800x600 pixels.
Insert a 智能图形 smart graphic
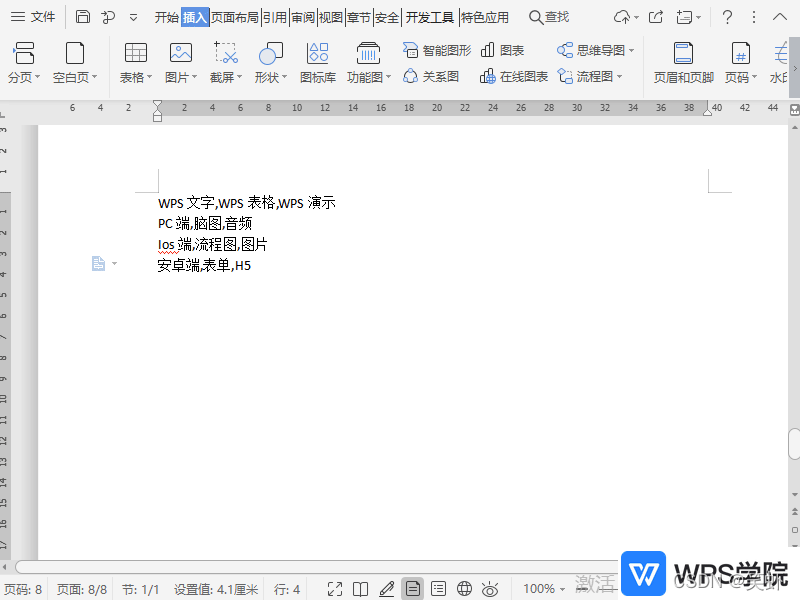[x=437, y=50]
